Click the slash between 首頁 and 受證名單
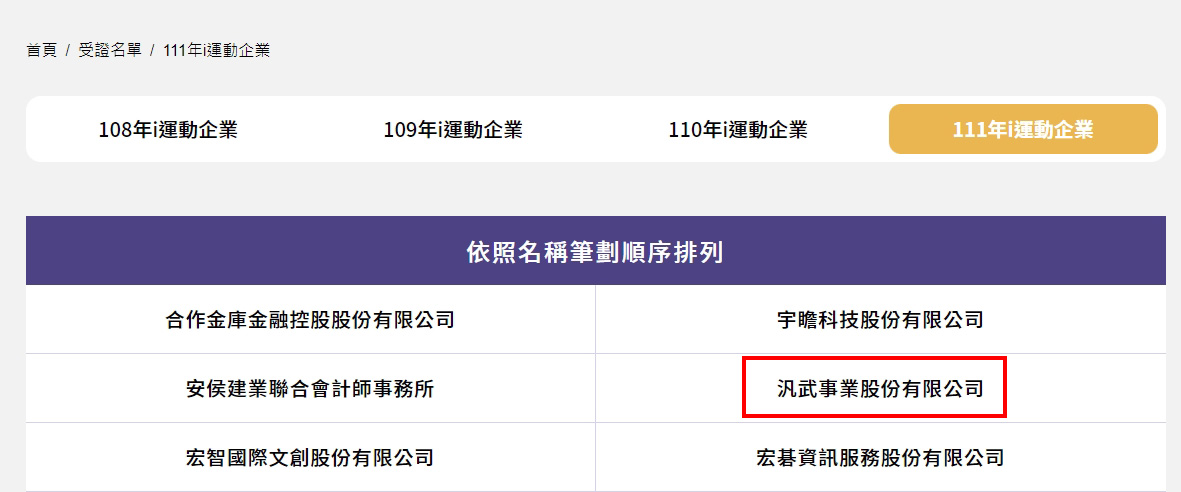 tap(68, 50)
